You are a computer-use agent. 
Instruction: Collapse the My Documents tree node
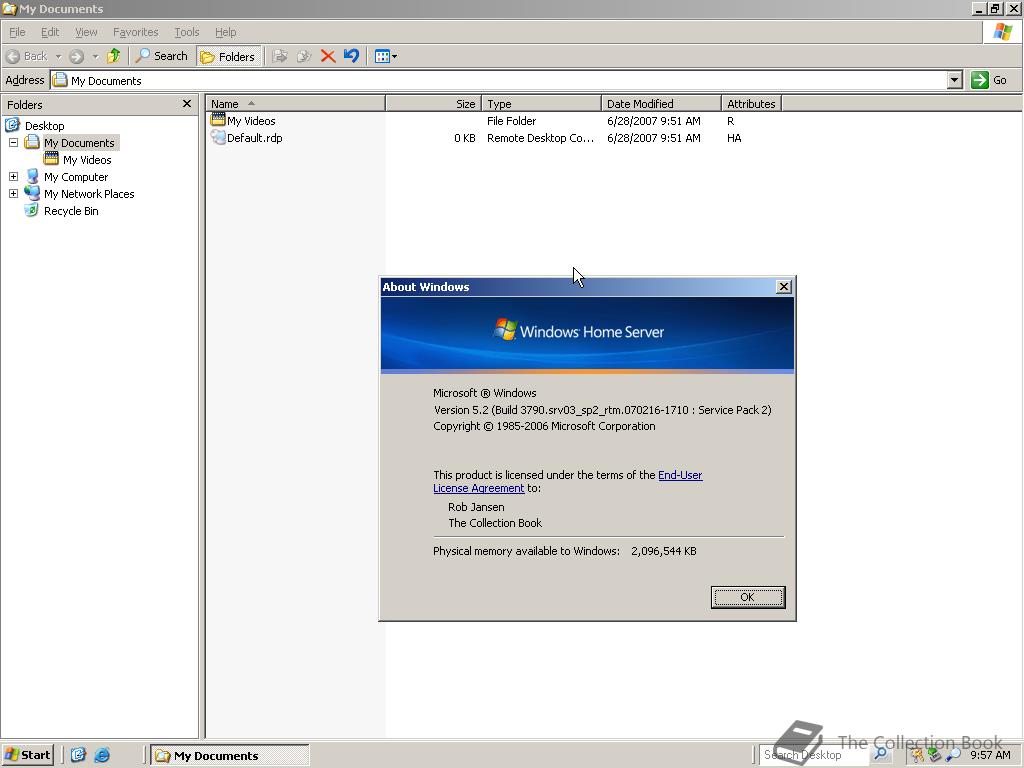tap(13, 142)
